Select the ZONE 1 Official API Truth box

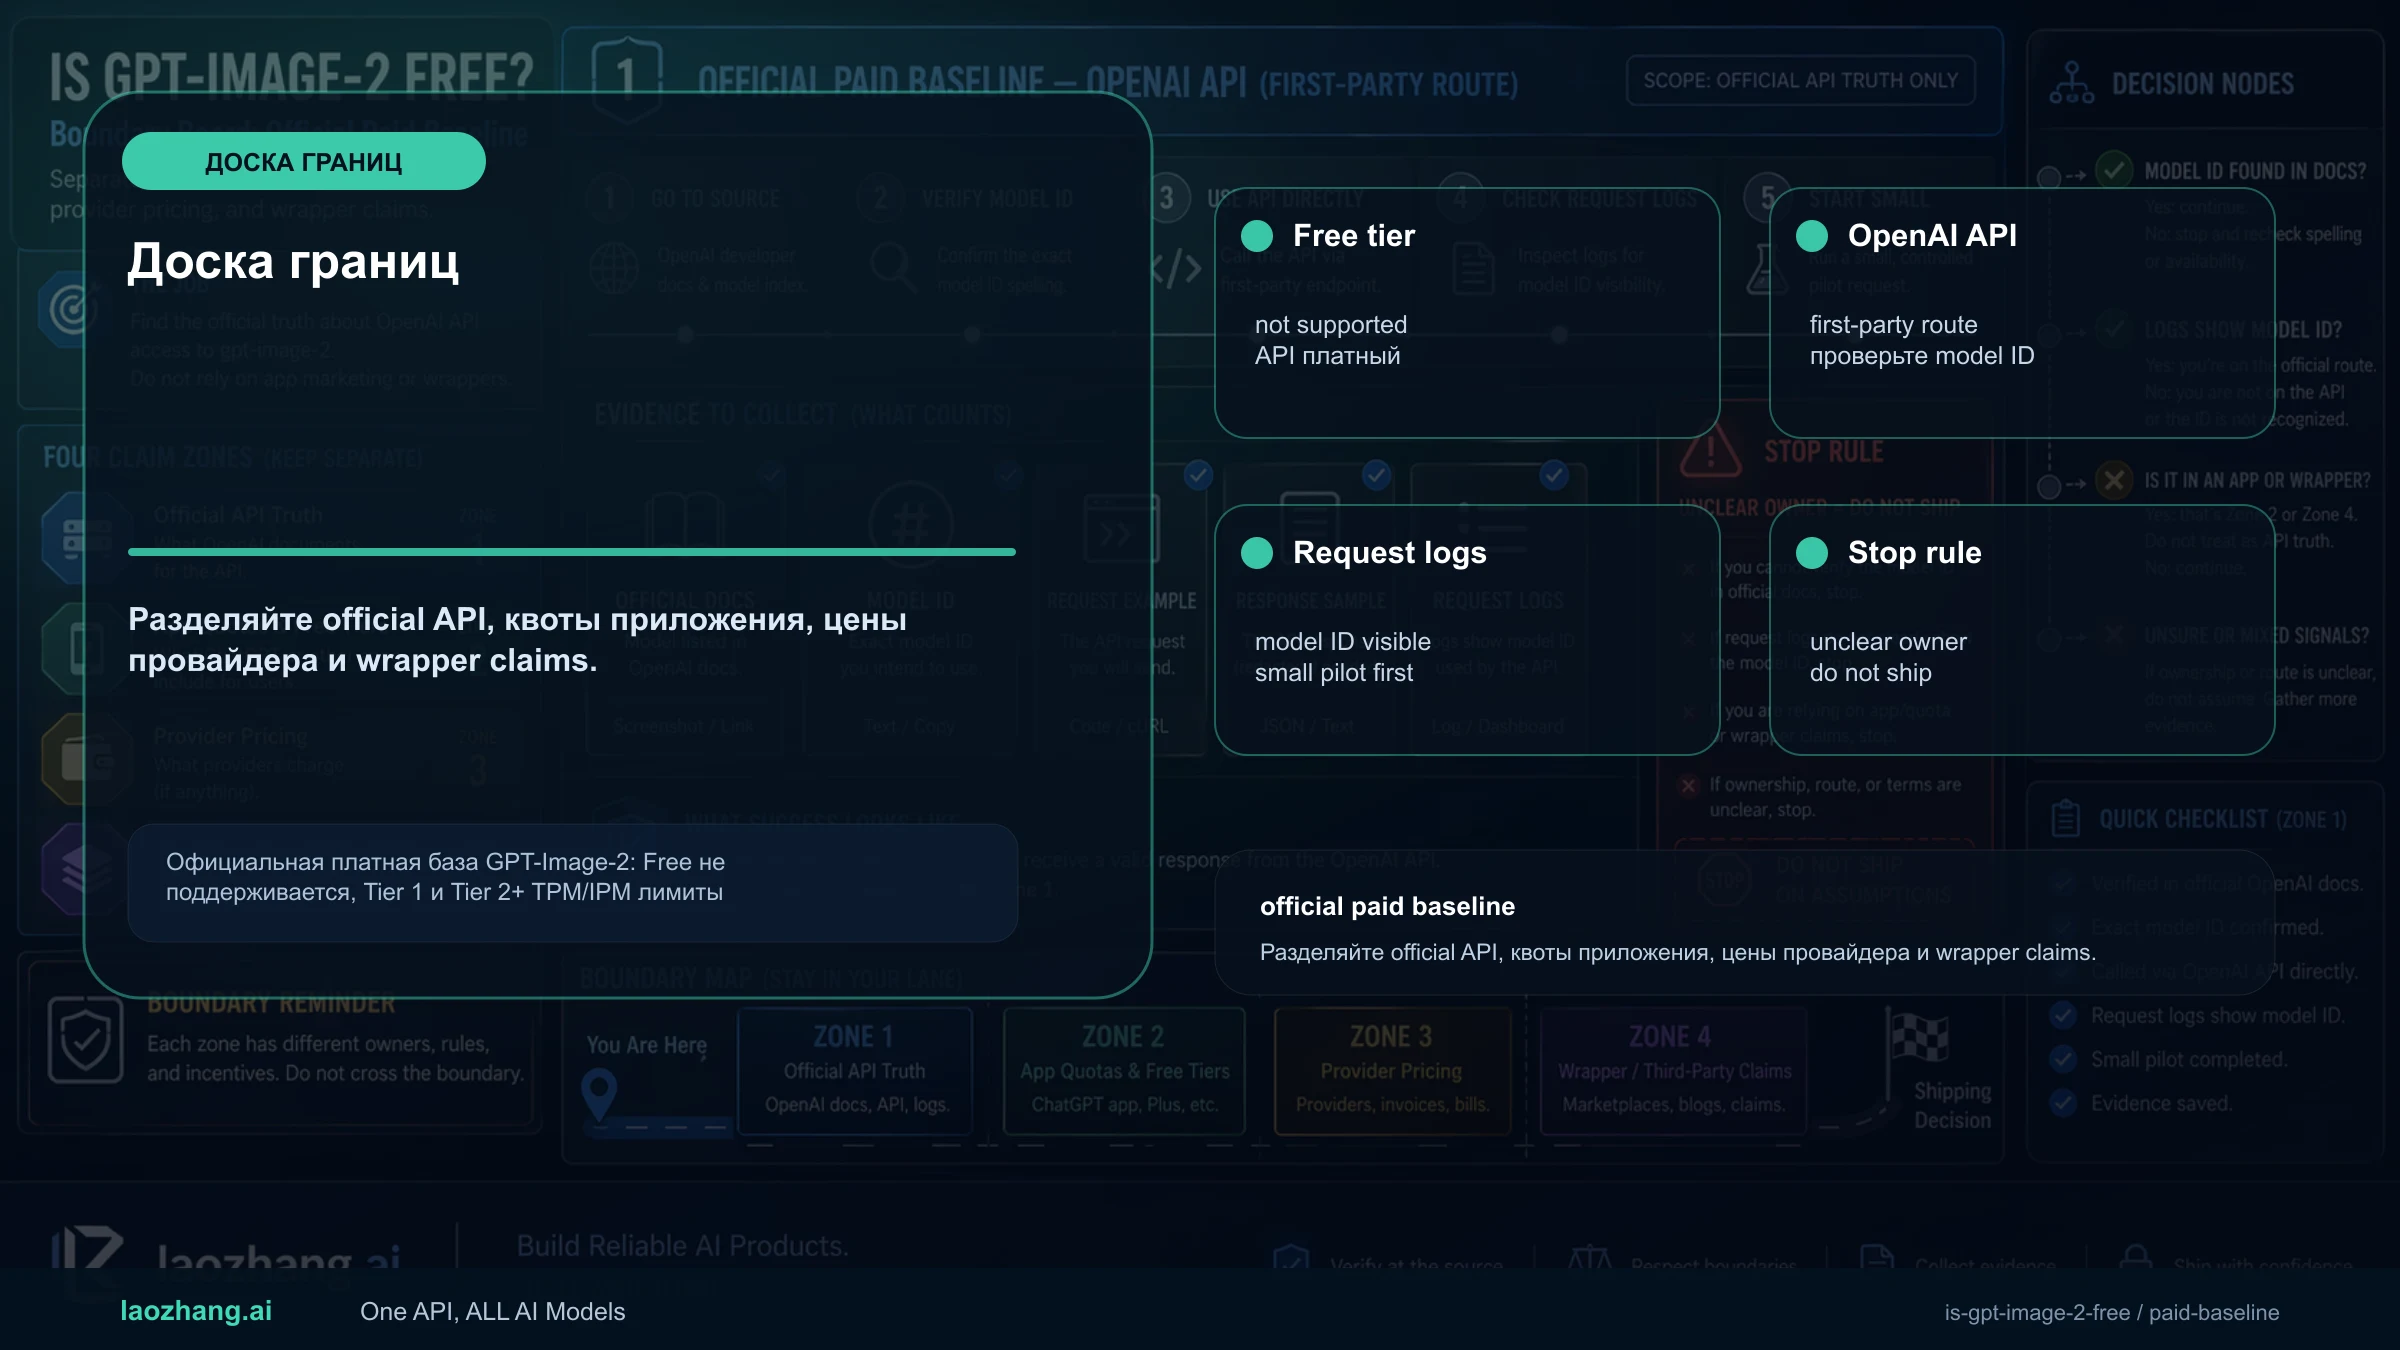pos(855,1071)
